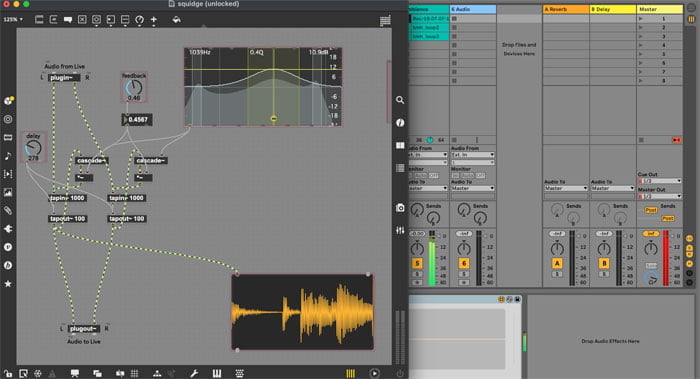The height and width of the screenshot is (379, 700).
Task: Click the lower Post button on Master sends
Action: [668, 218]
